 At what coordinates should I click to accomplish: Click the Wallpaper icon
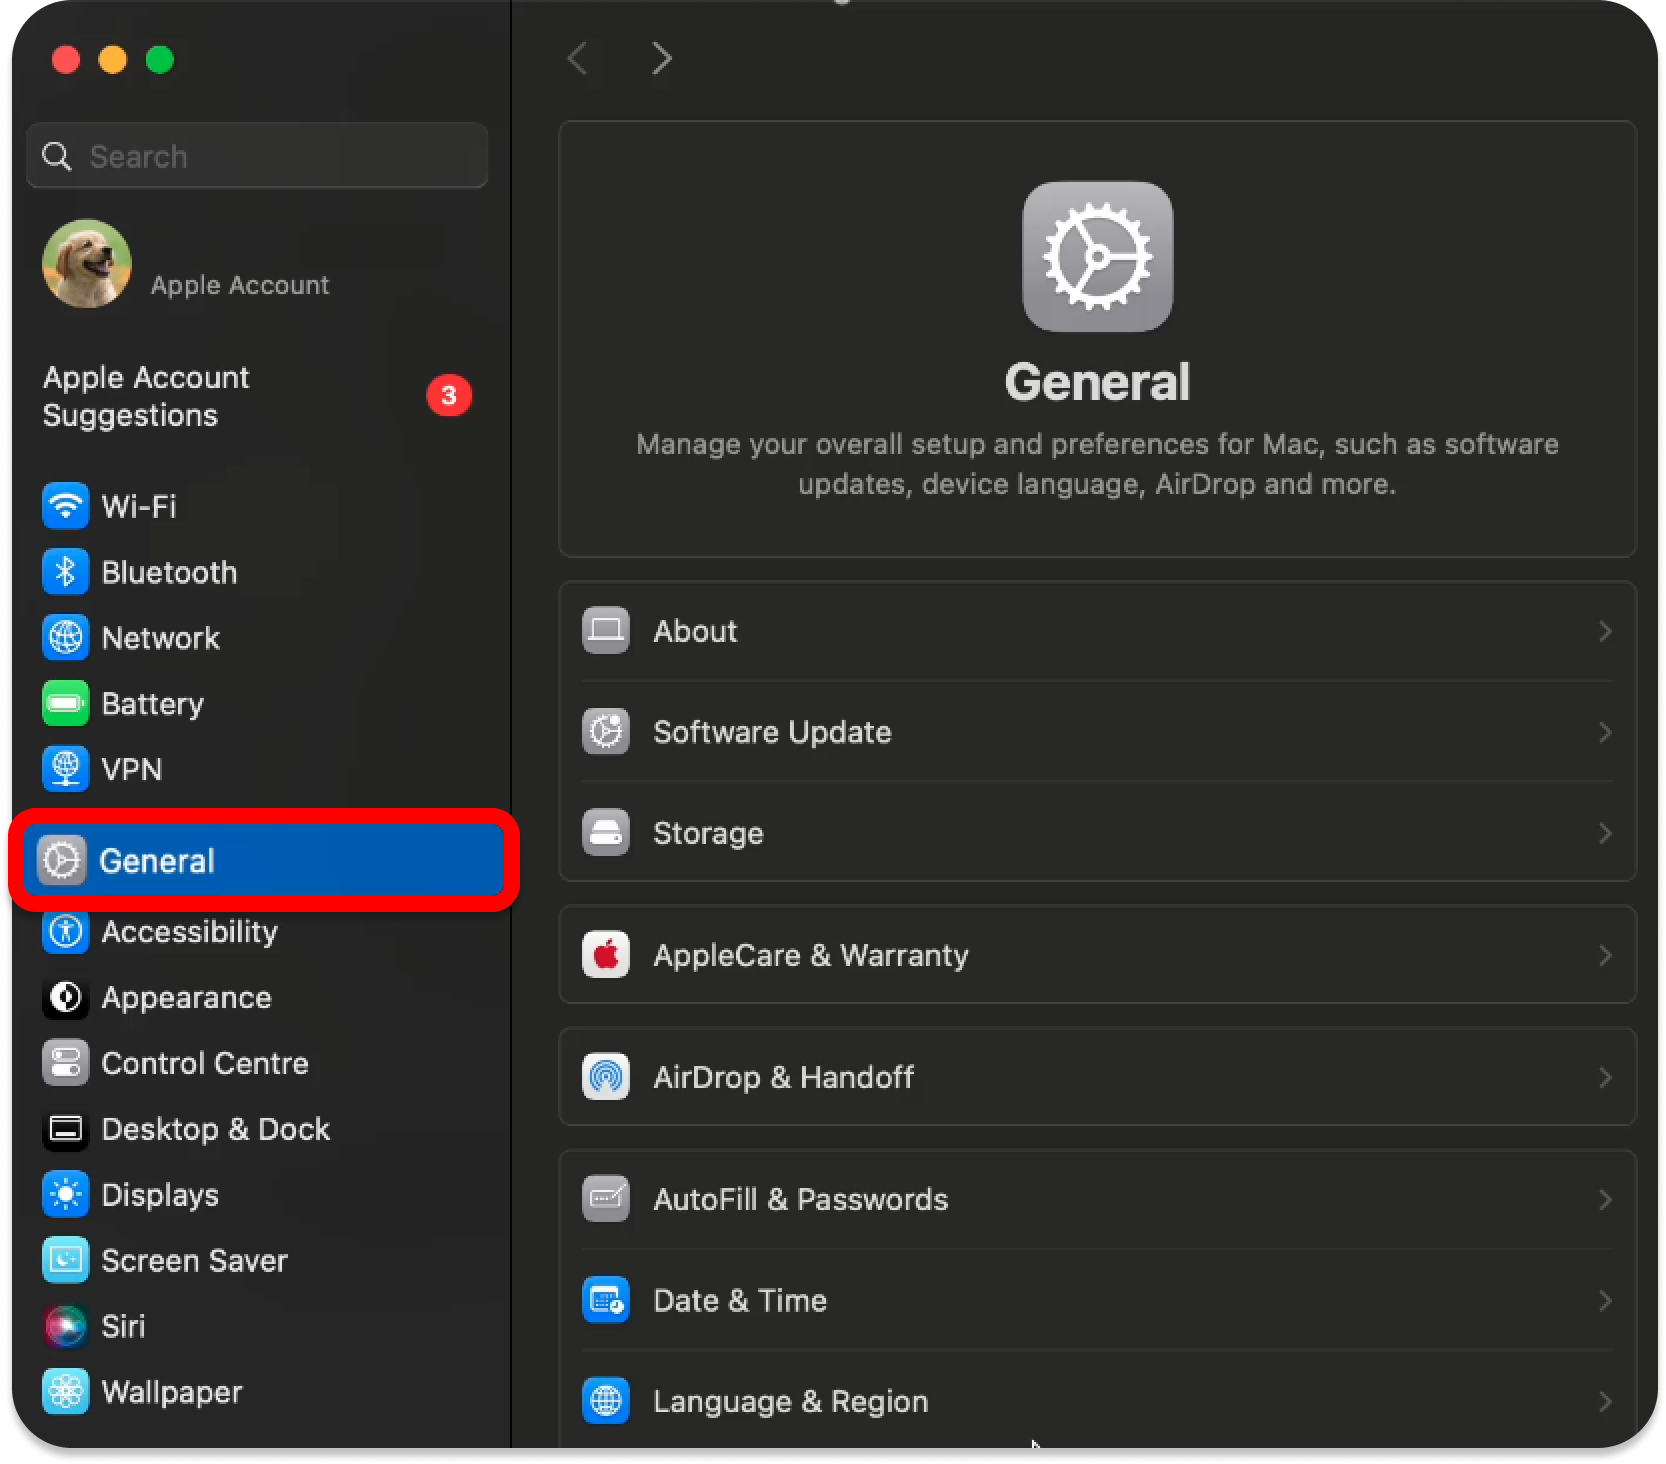click(x=65, y=1392)
